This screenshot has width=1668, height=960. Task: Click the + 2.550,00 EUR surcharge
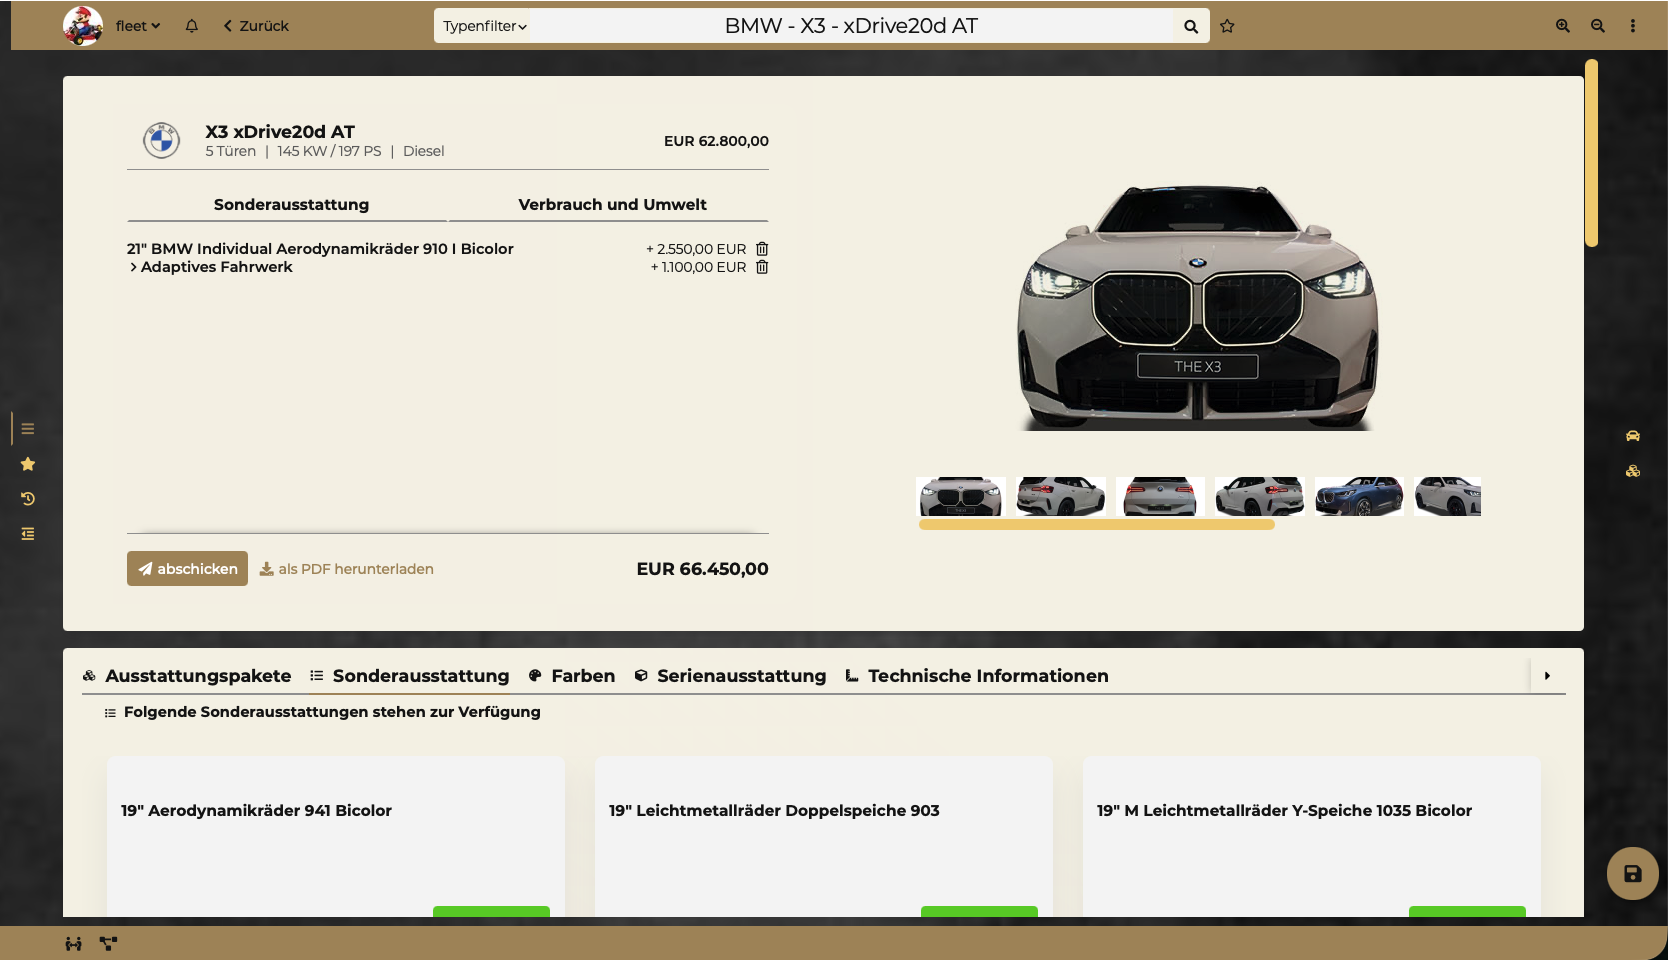696,249
